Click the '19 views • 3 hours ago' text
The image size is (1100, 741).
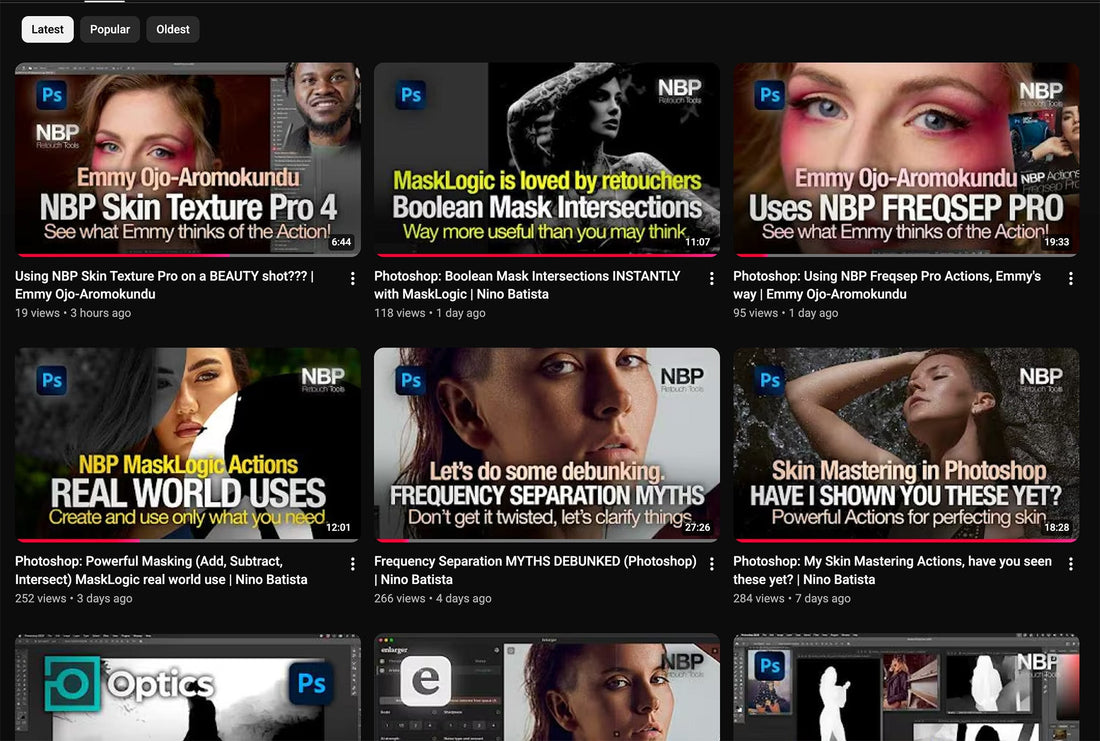[73, 313]
